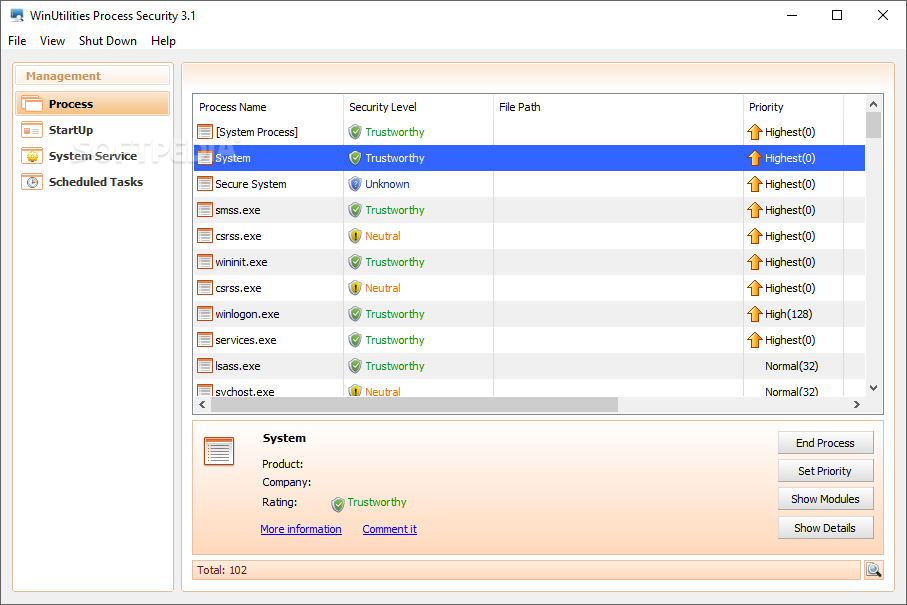Click the vertical scrollbar thumb

click(x=873, y=125)
